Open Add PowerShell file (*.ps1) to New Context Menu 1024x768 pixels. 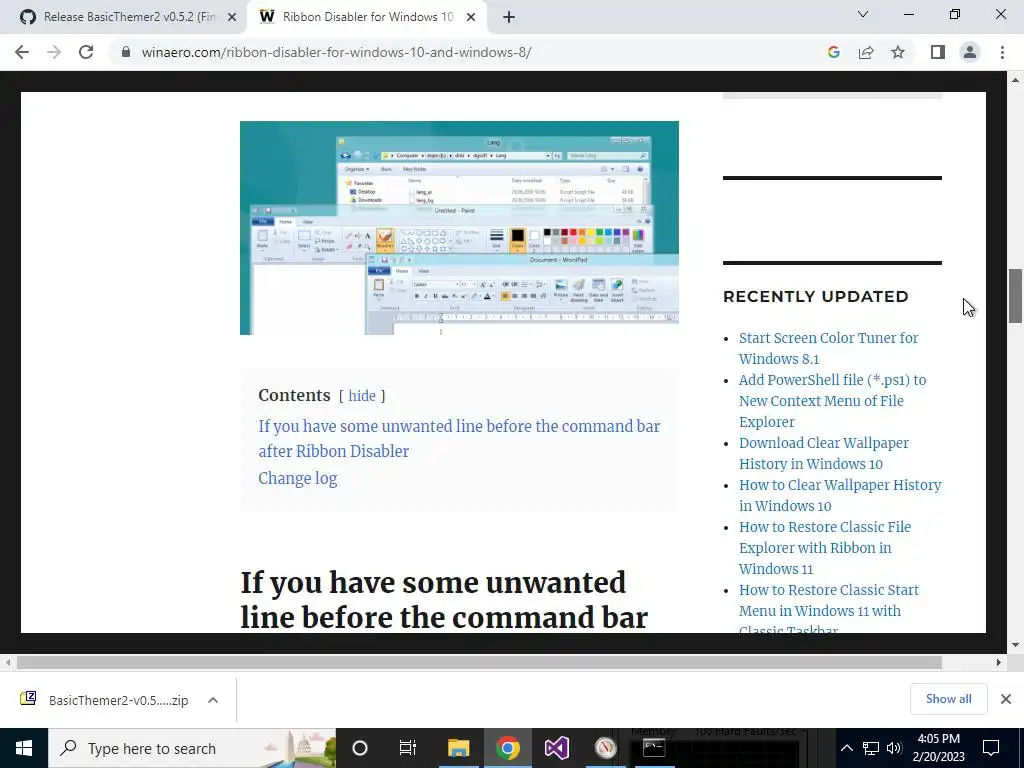[x=832, y=400]
